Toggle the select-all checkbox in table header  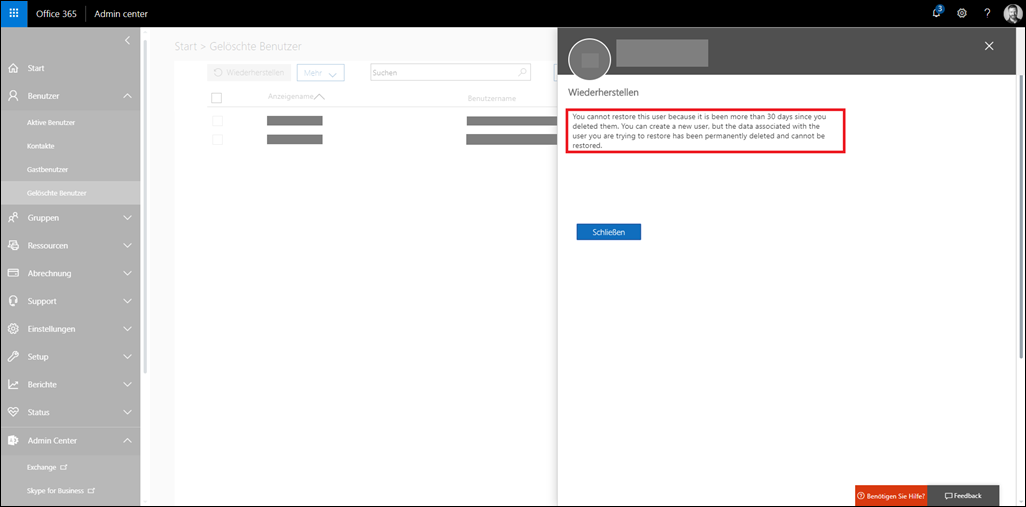tap(216, 98)
